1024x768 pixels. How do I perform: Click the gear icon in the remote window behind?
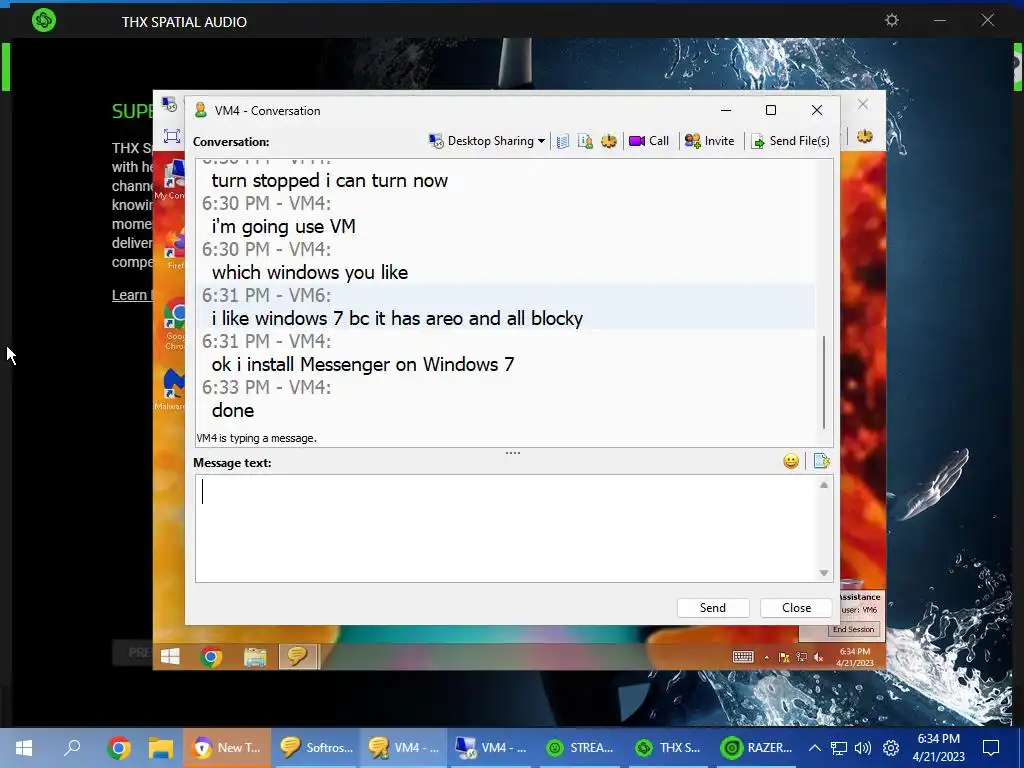click(x=865, y=136)
